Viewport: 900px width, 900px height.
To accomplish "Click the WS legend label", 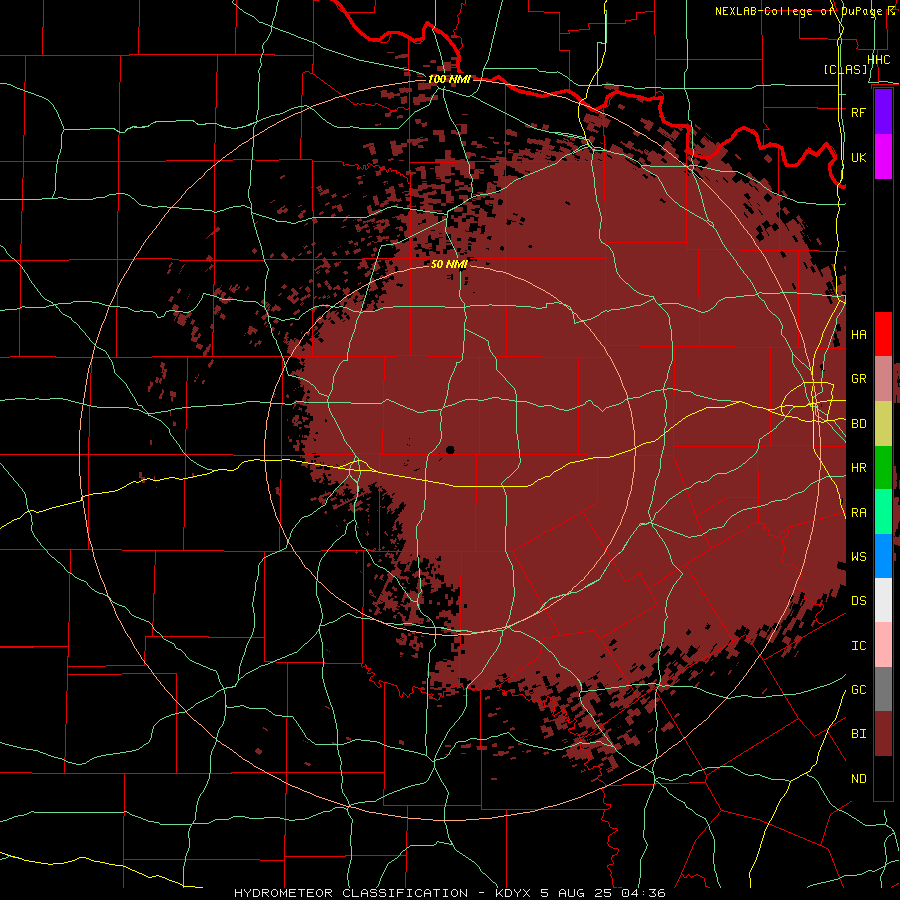I will tap(858, 557).
